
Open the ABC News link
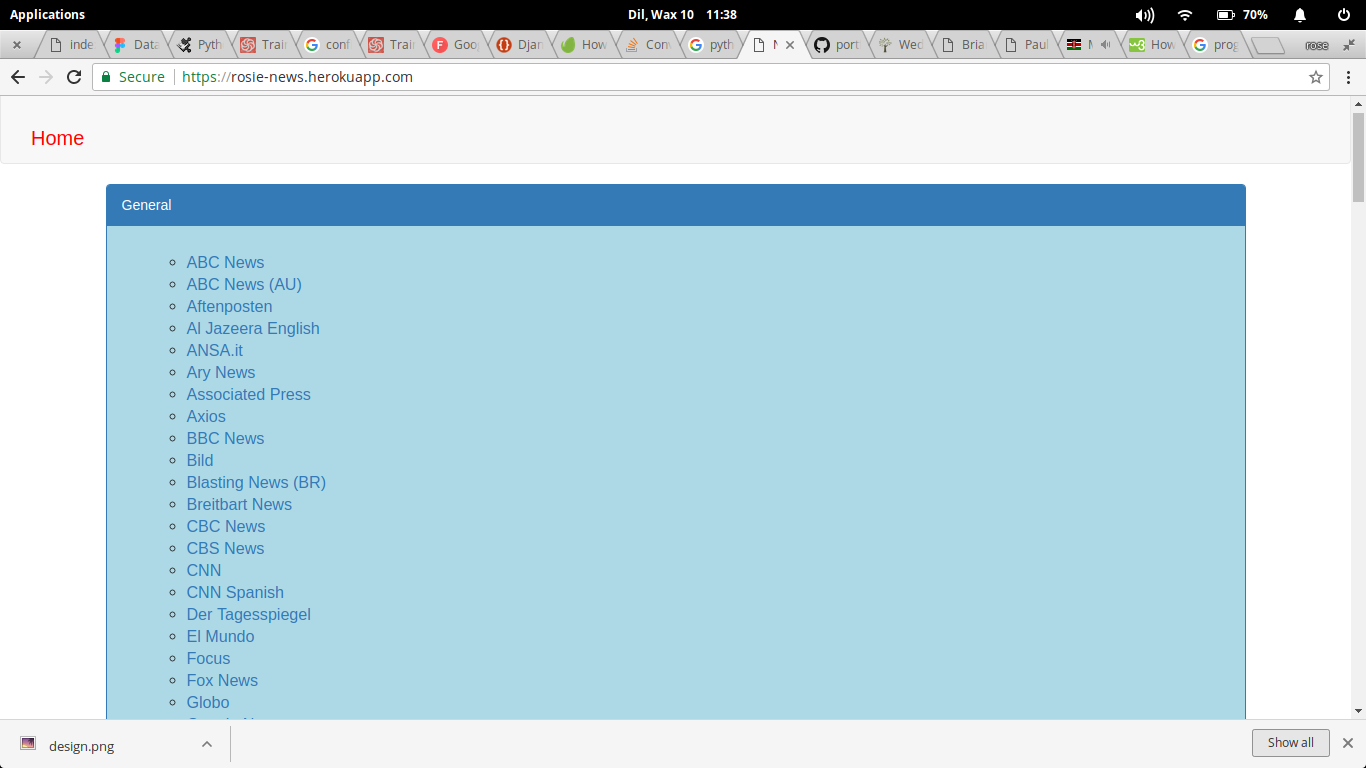click(x=225, y=262)
